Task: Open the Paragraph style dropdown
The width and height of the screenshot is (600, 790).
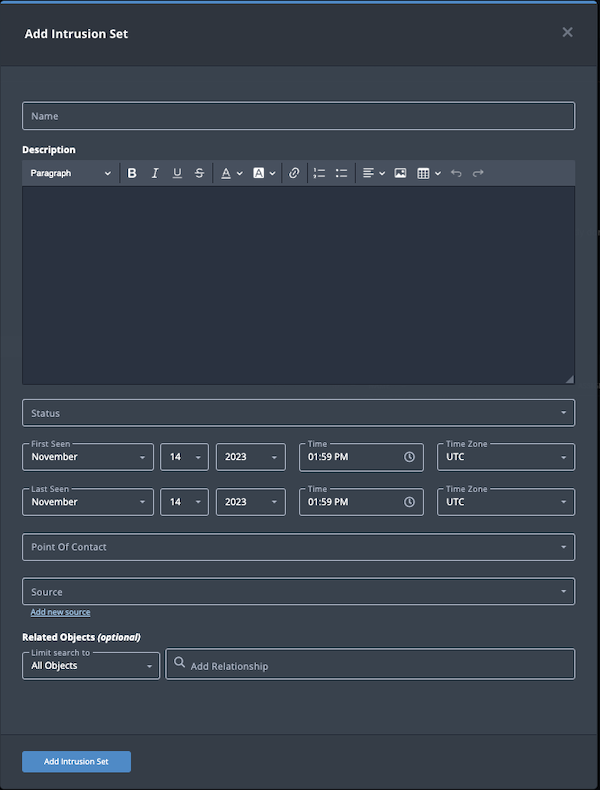Action: (x=70, y=173)
